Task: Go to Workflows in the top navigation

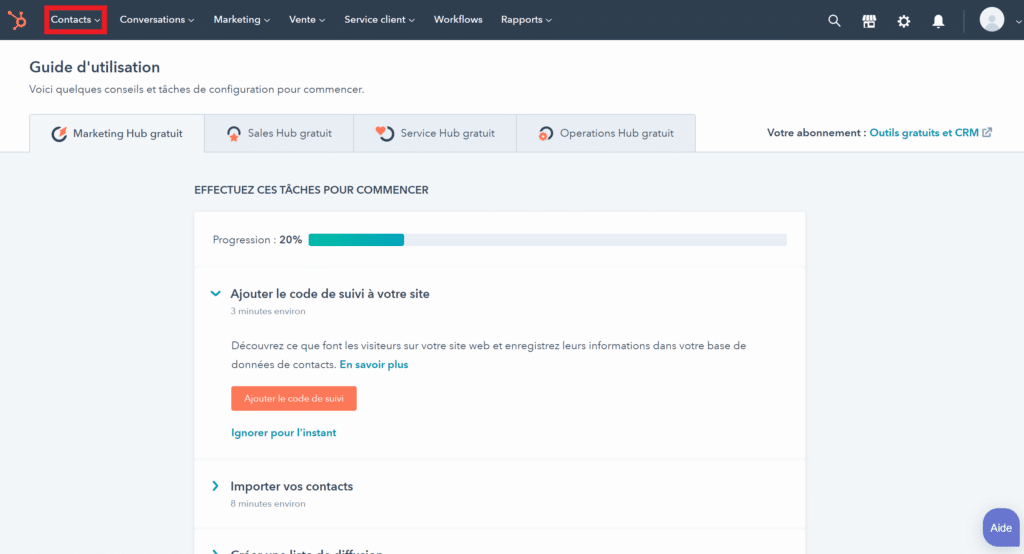Action: (x=458, y=20)
